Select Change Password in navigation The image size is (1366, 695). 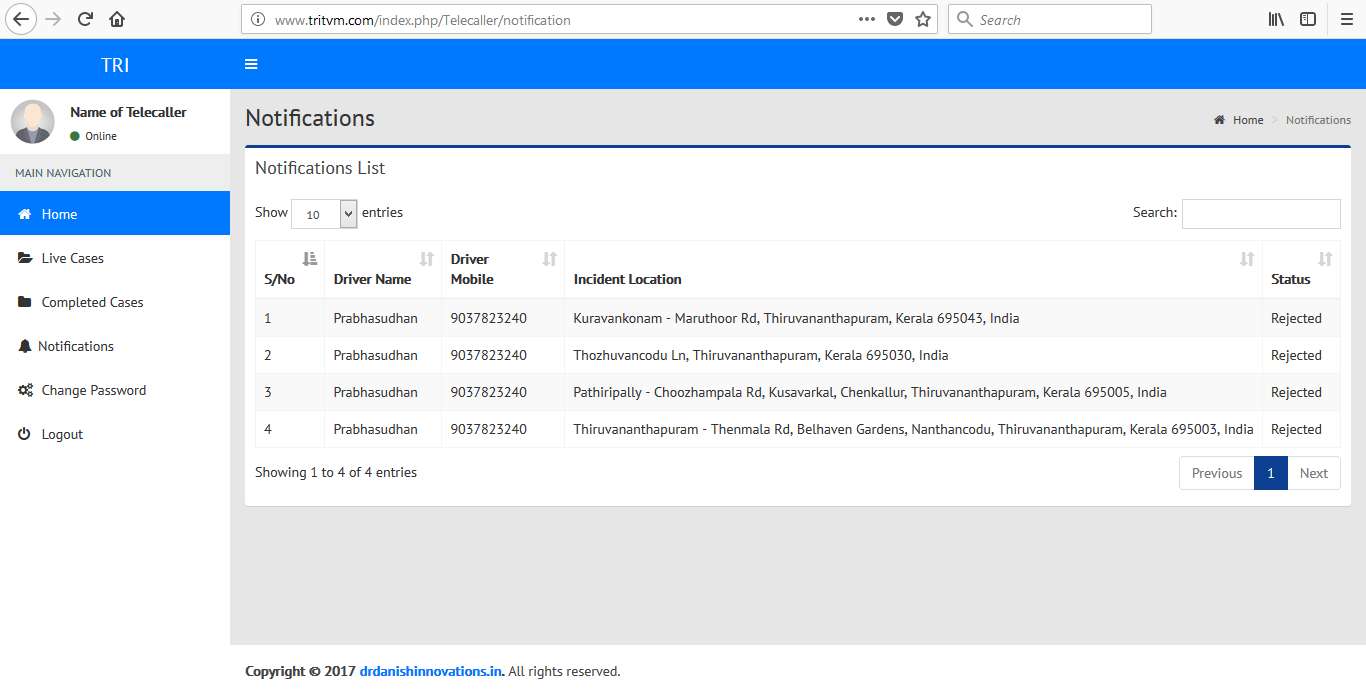pyautogui.click(x=93, y=390)
